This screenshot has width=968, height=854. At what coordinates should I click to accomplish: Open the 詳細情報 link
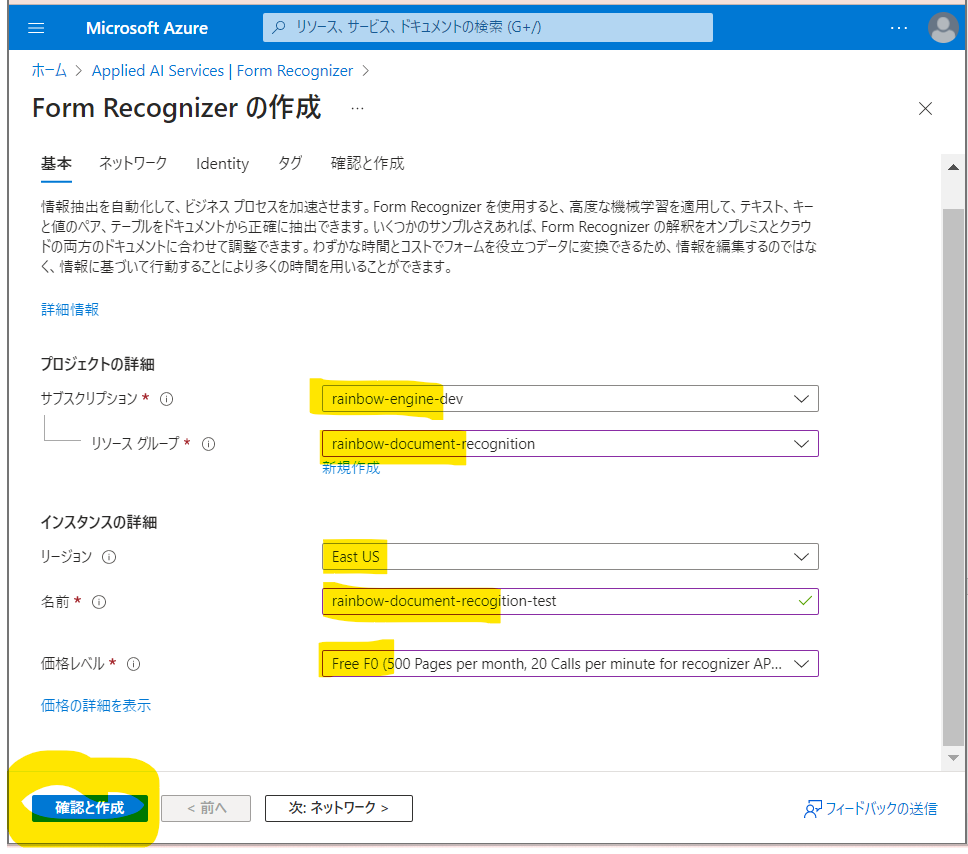click(x=70, y=309)
